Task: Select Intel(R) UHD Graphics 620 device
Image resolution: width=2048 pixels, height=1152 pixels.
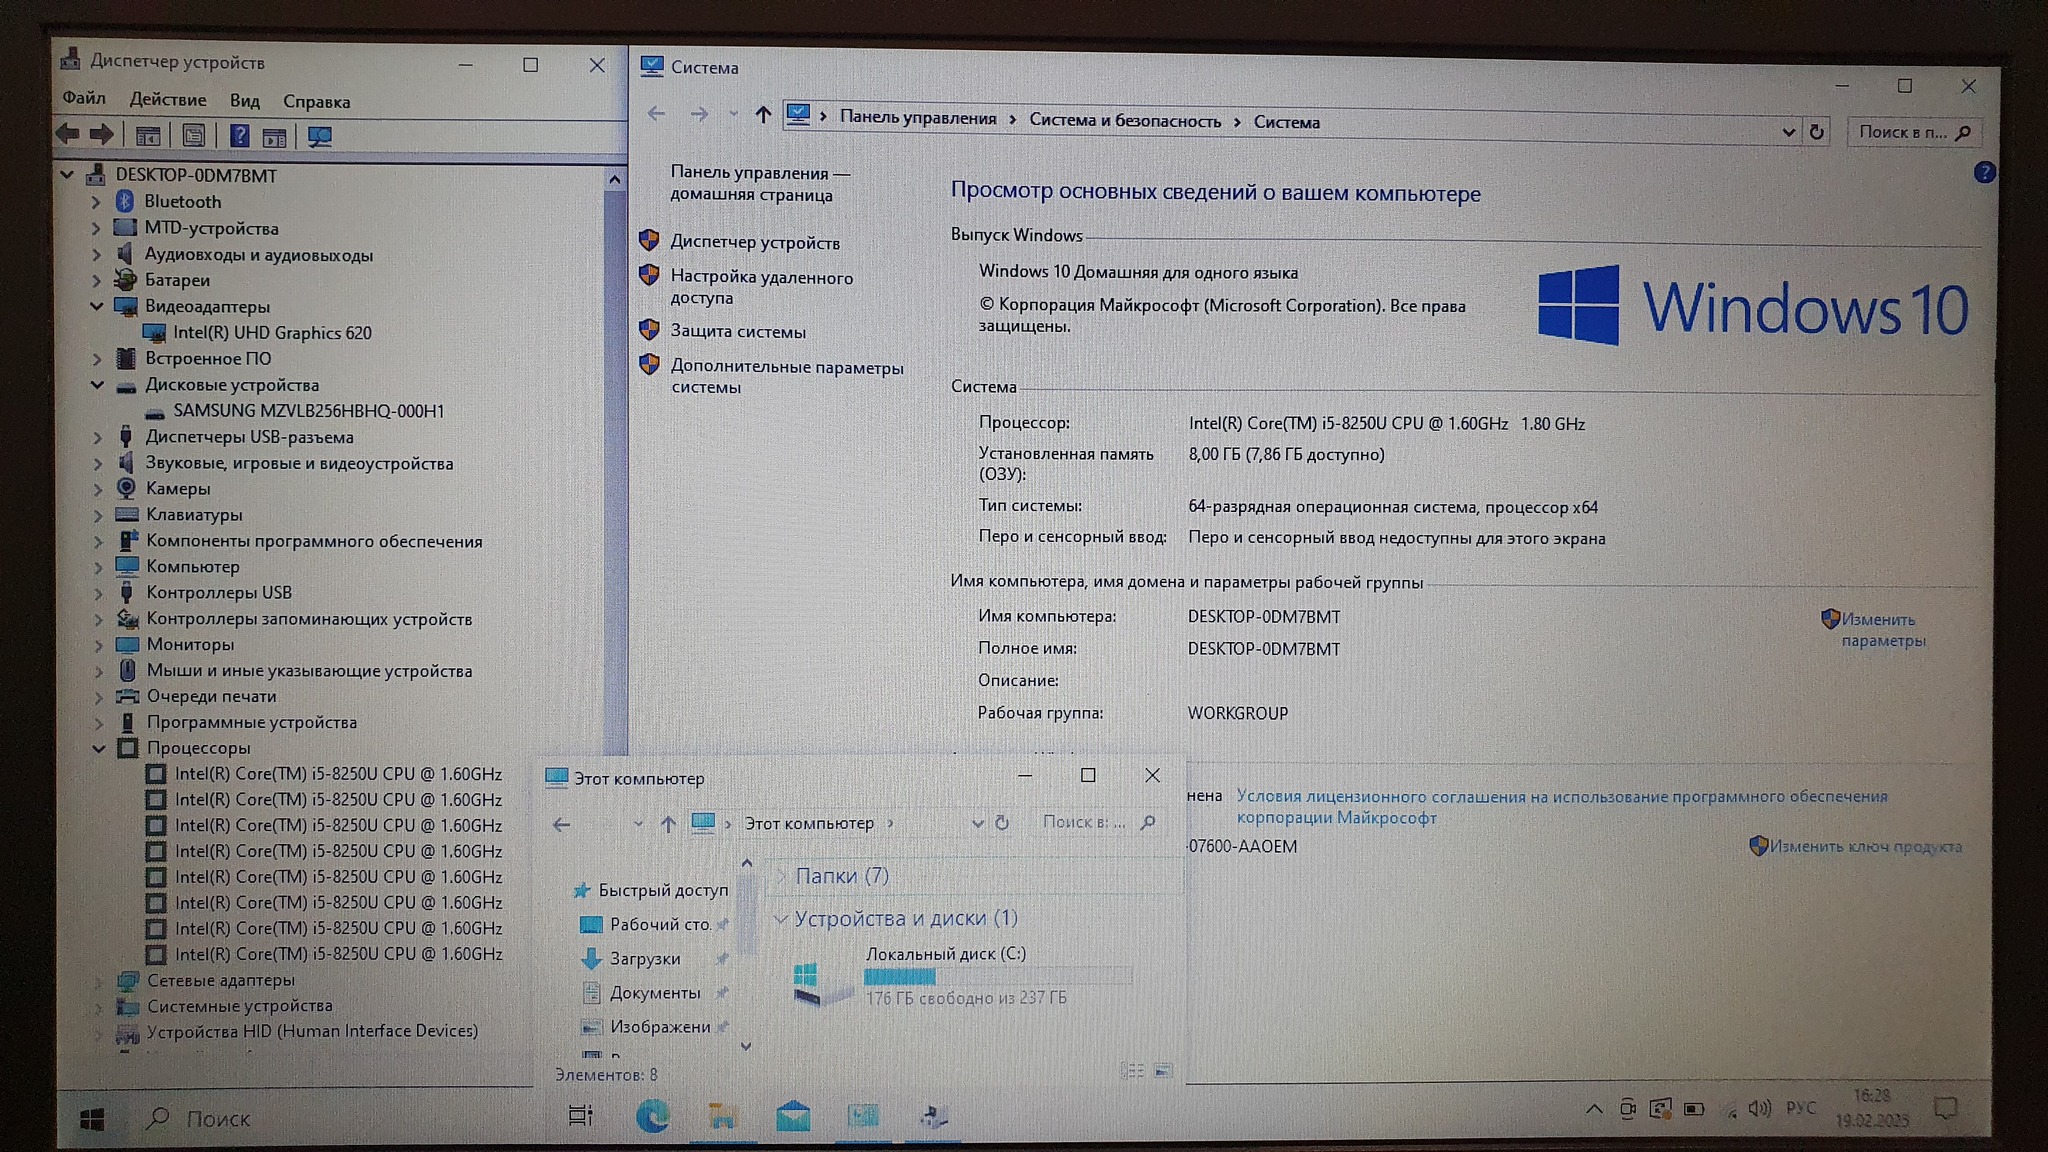Action: coord(272,333)
